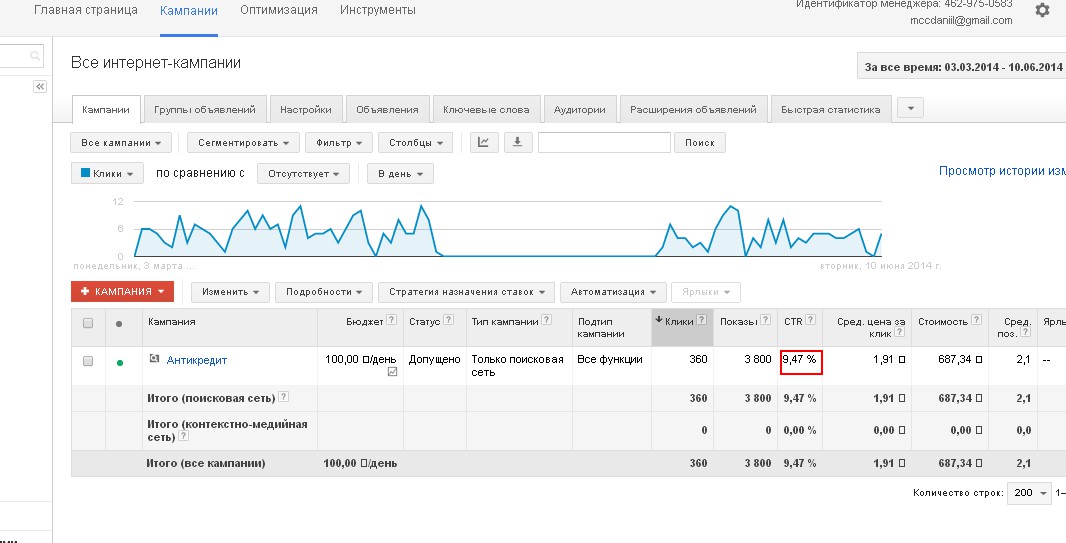1066x543 pixels.
Task: Open the Оптимизация menu
Action: 279,10
